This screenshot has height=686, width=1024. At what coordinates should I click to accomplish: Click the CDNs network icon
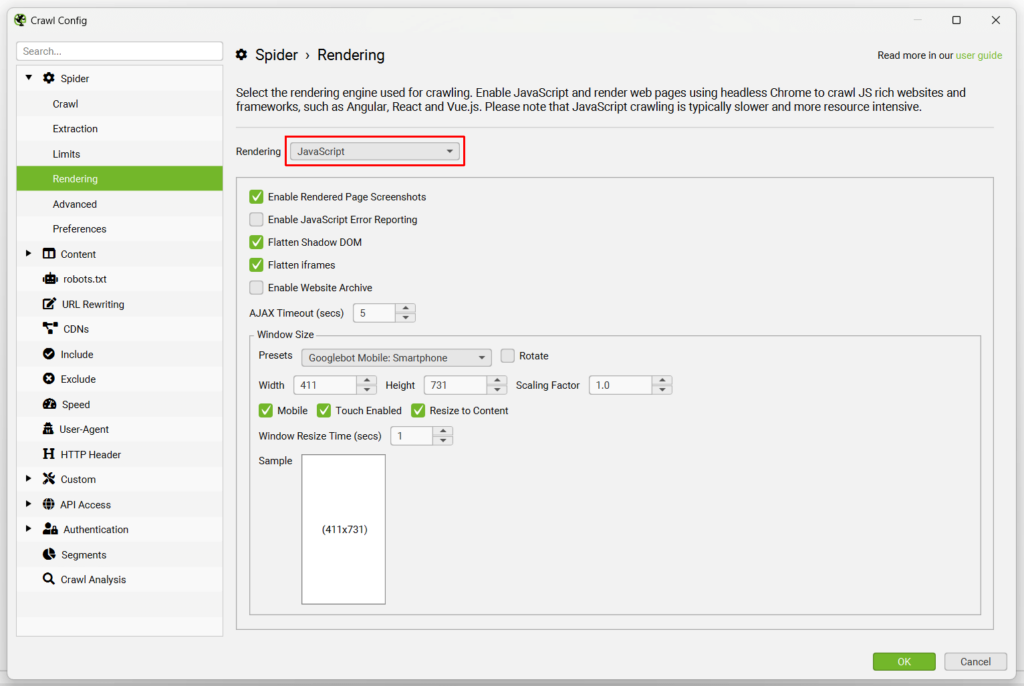50,329
